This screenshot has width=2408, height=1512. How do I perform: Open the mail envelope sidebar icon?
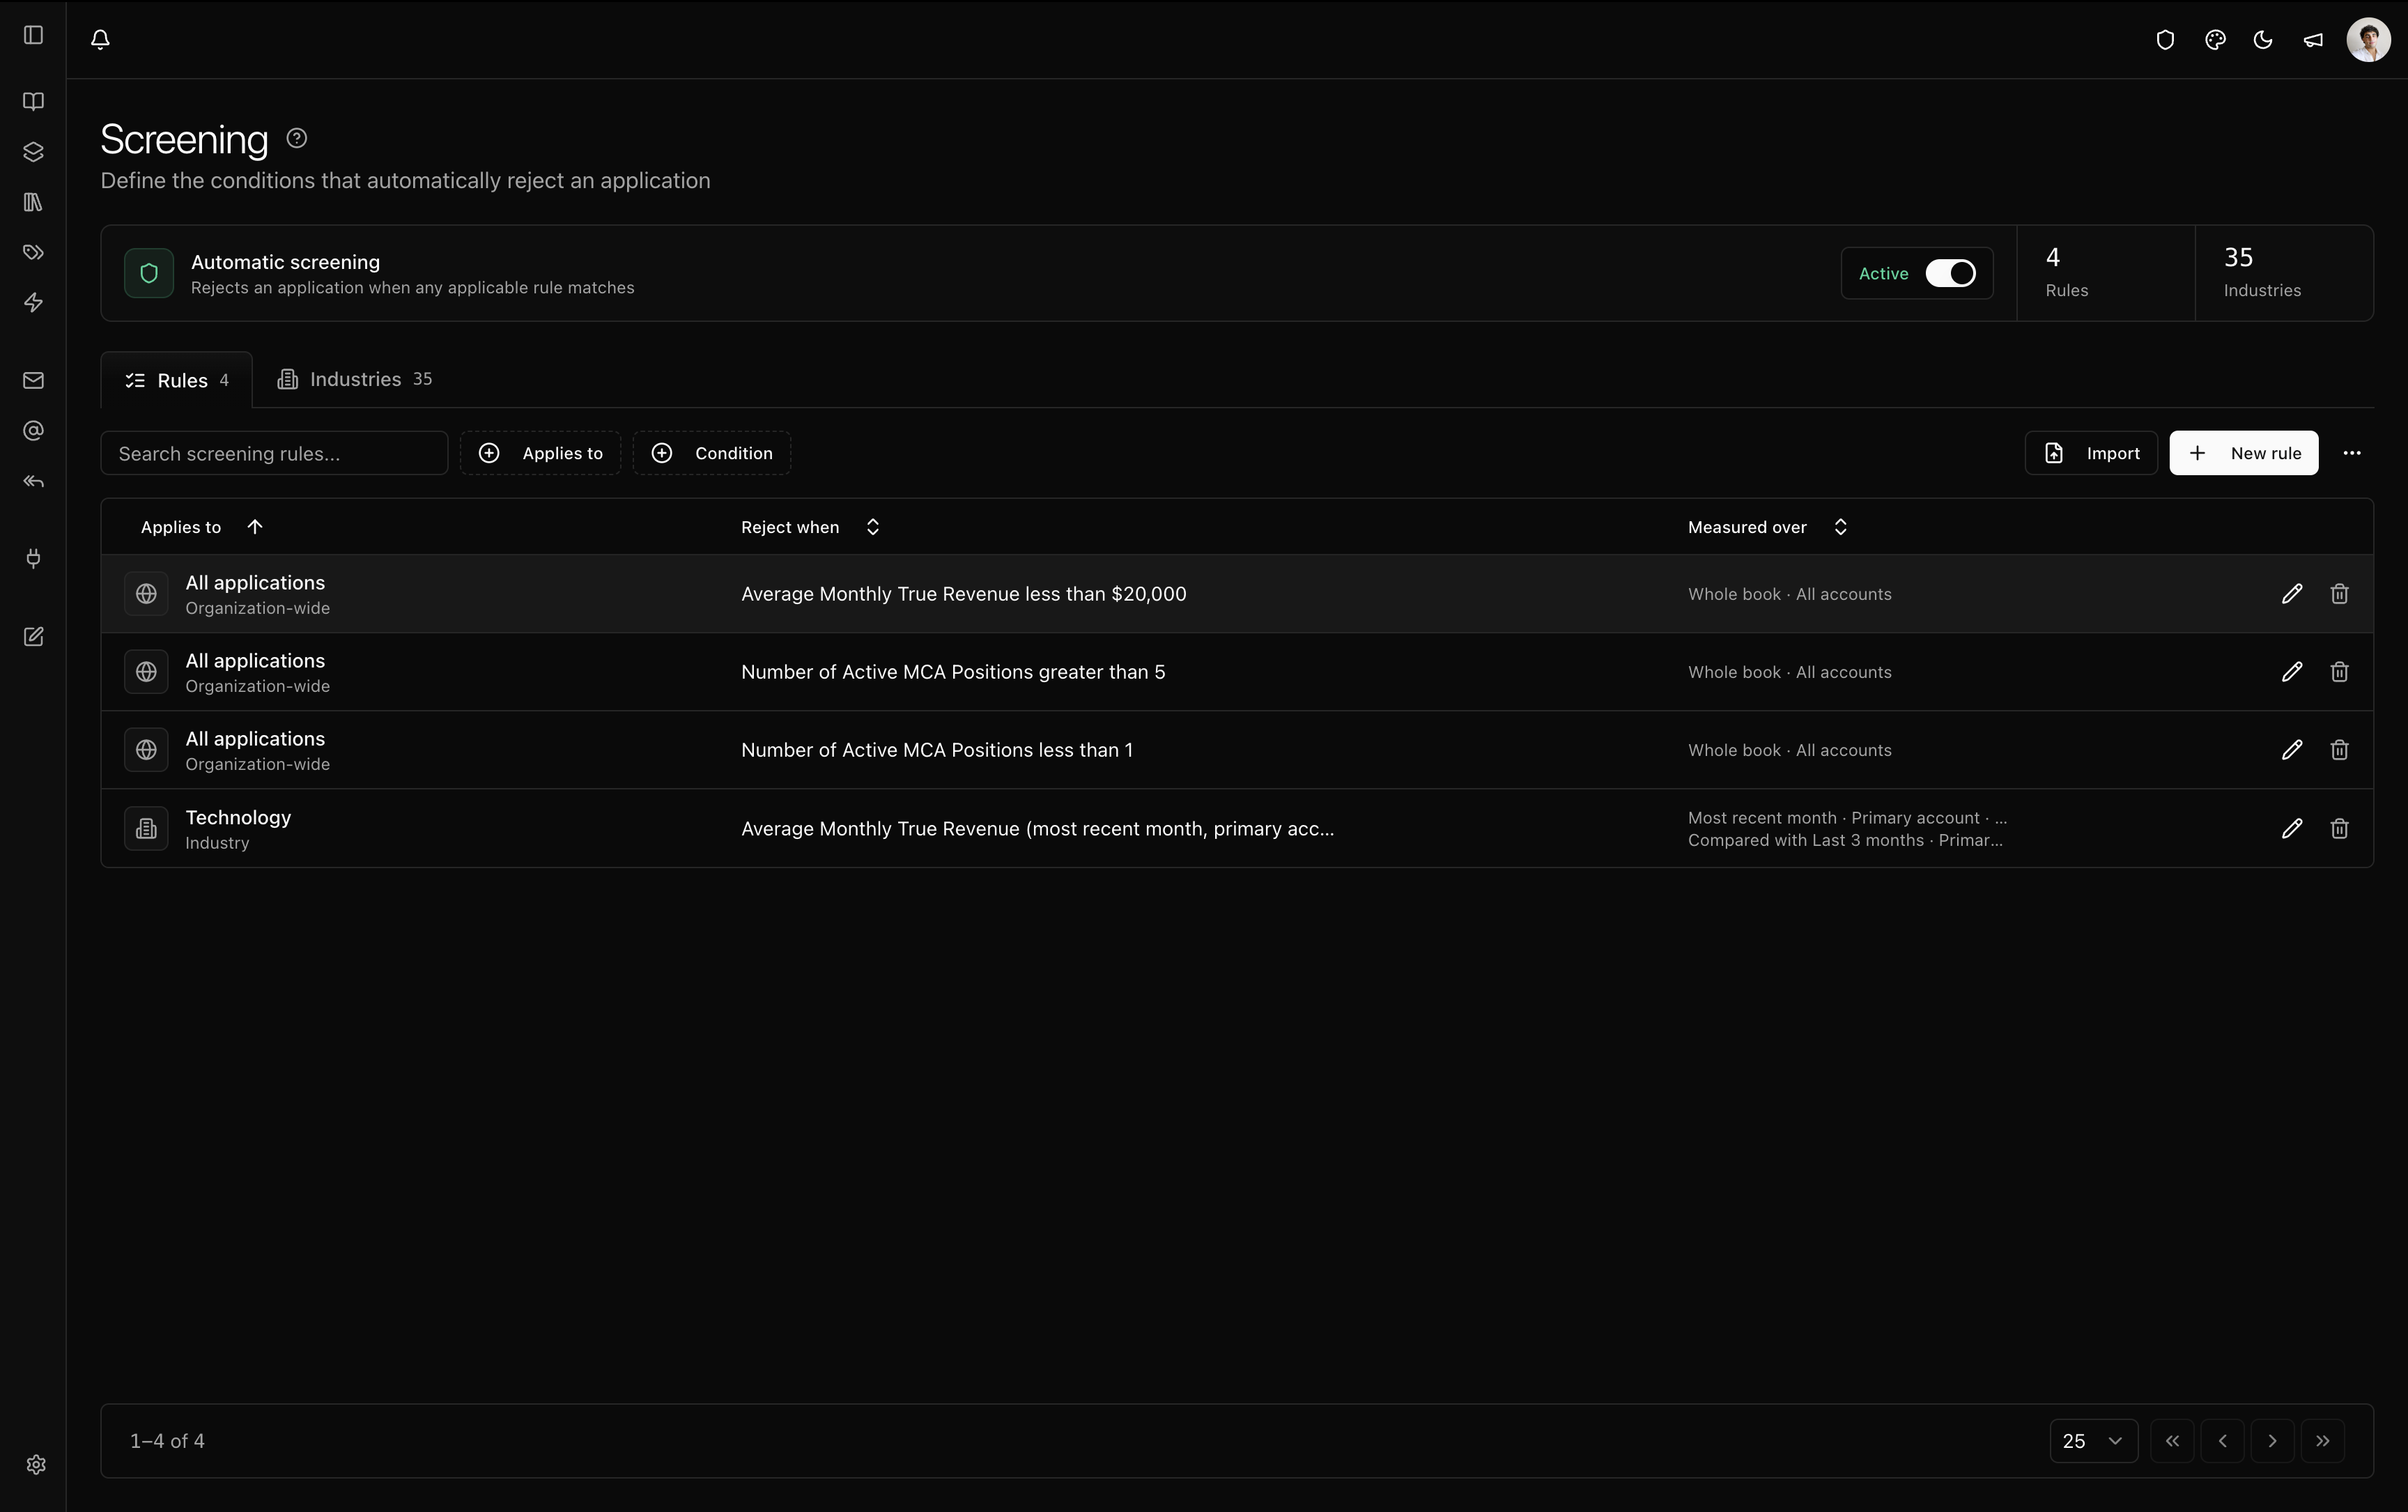[x=33, y=380]
